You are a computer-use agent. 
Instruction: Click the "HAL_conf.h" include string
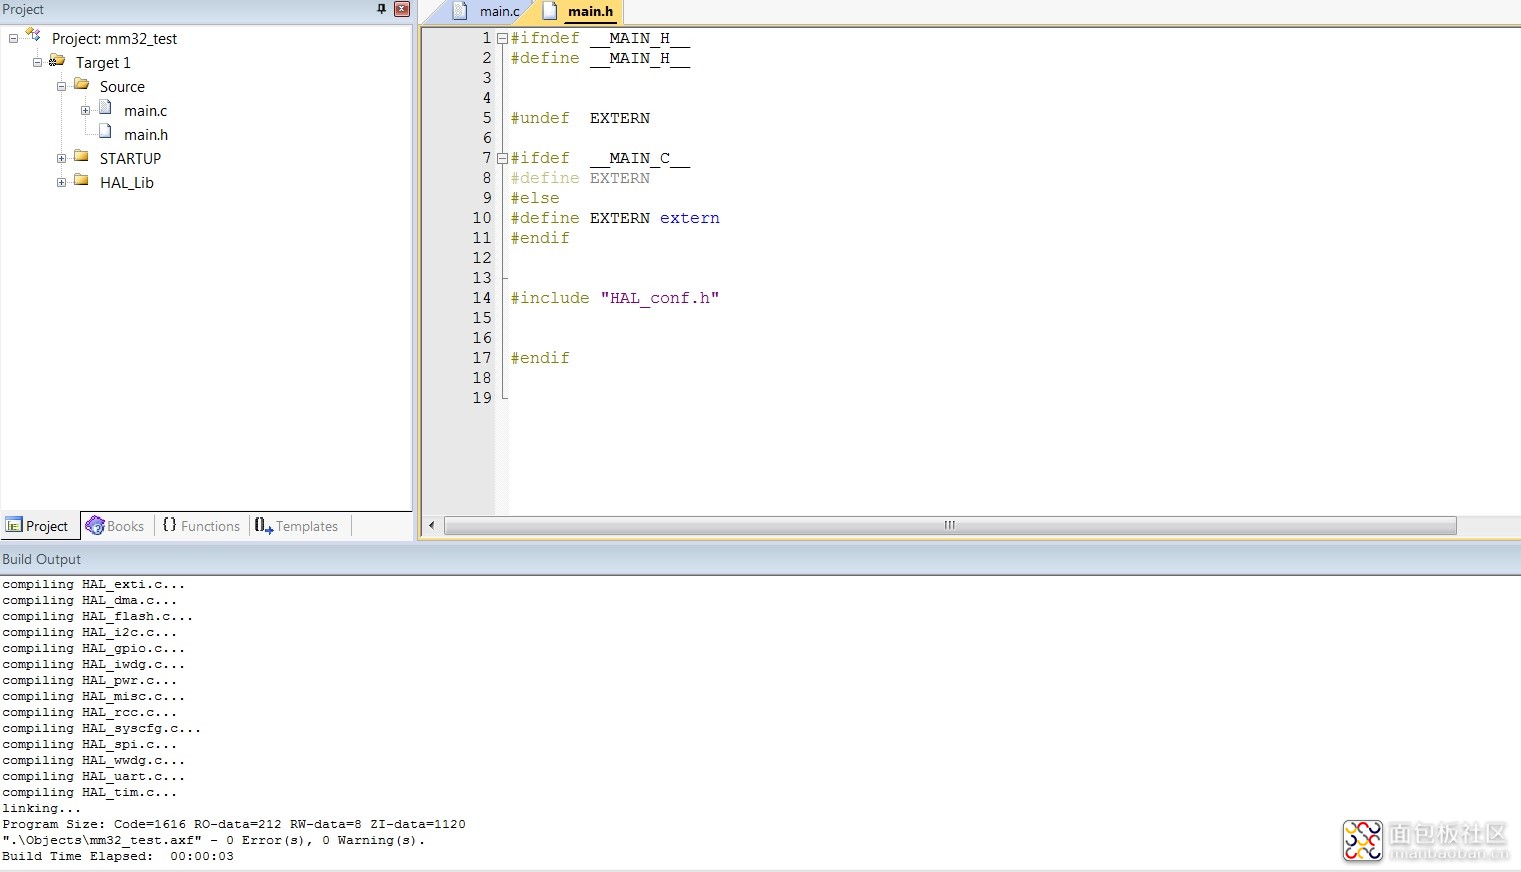pyautogui.click(x=660, y=298)
